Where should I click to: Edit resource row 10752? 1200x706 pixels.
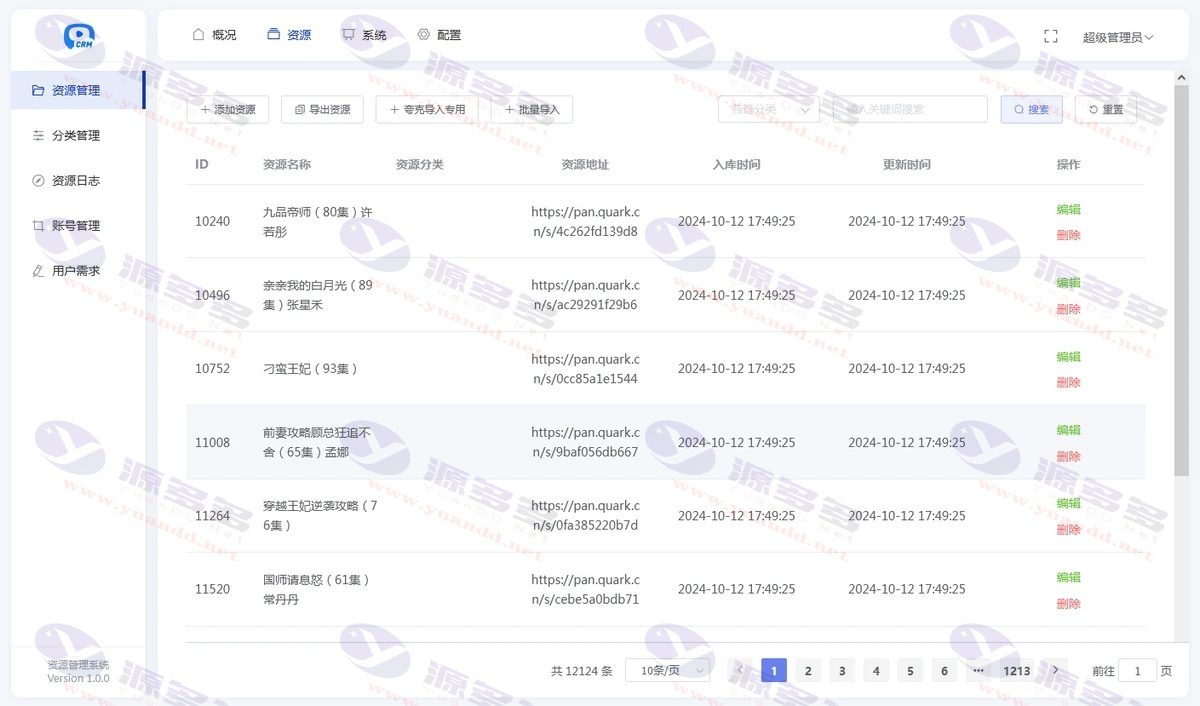(x=1068, y=356)
